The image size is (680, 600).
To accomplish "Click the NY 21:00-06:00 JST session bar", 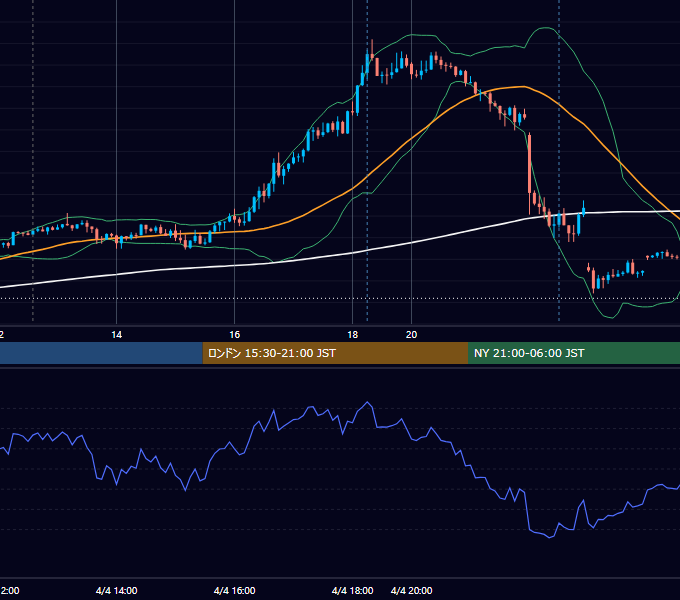I will point(574,353).
